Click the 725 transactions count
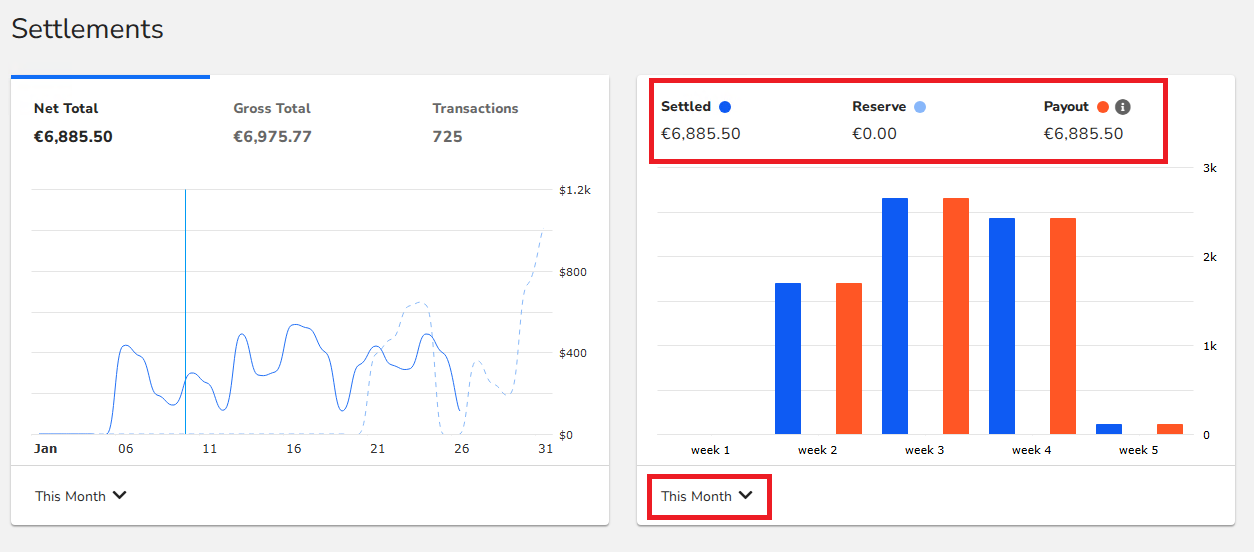1254x552 pixels. click(x=447, y=137)
